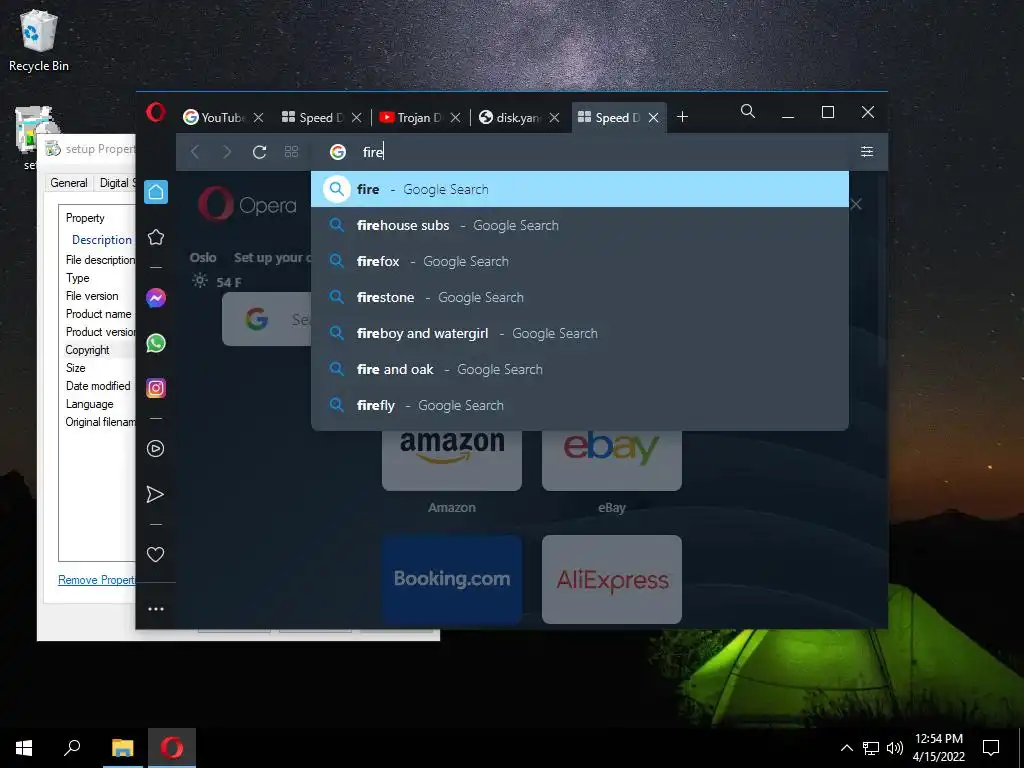Switch to the Trojan D tab
The image size is (1024, 768).
[x=411, y=118]
